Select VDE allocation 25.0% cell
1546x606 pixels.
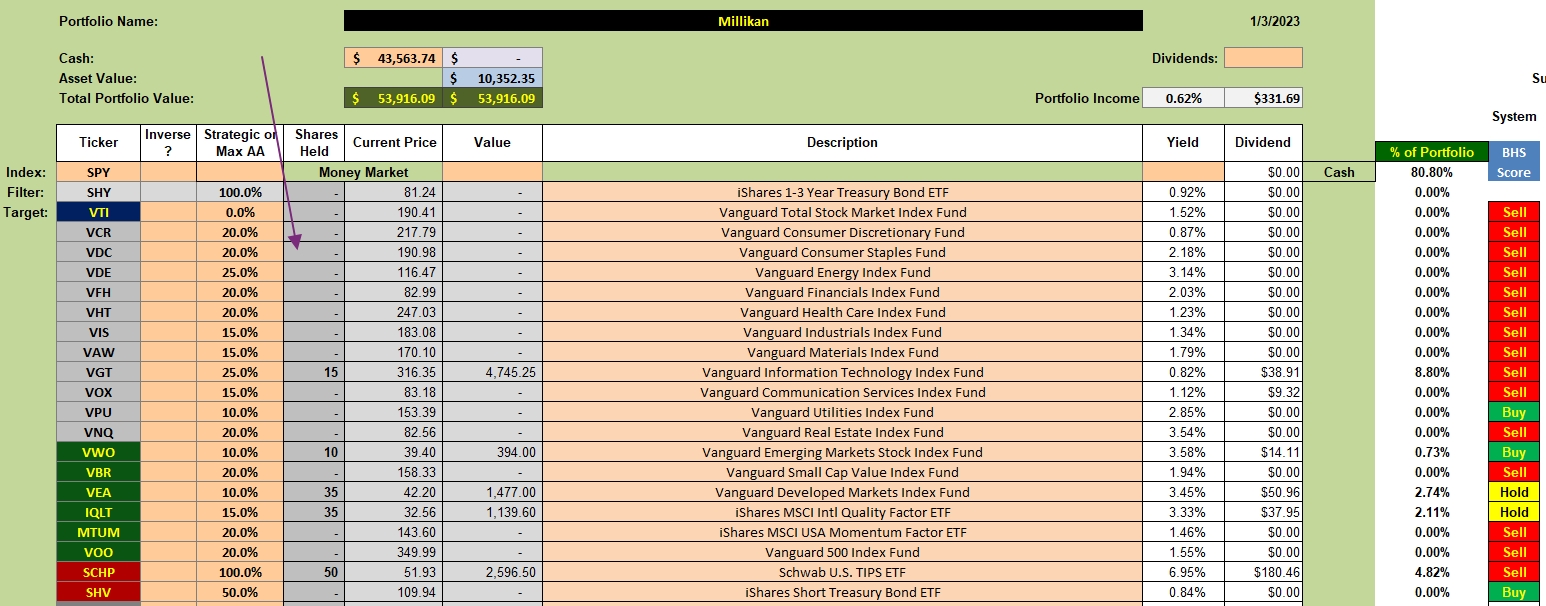240,272
